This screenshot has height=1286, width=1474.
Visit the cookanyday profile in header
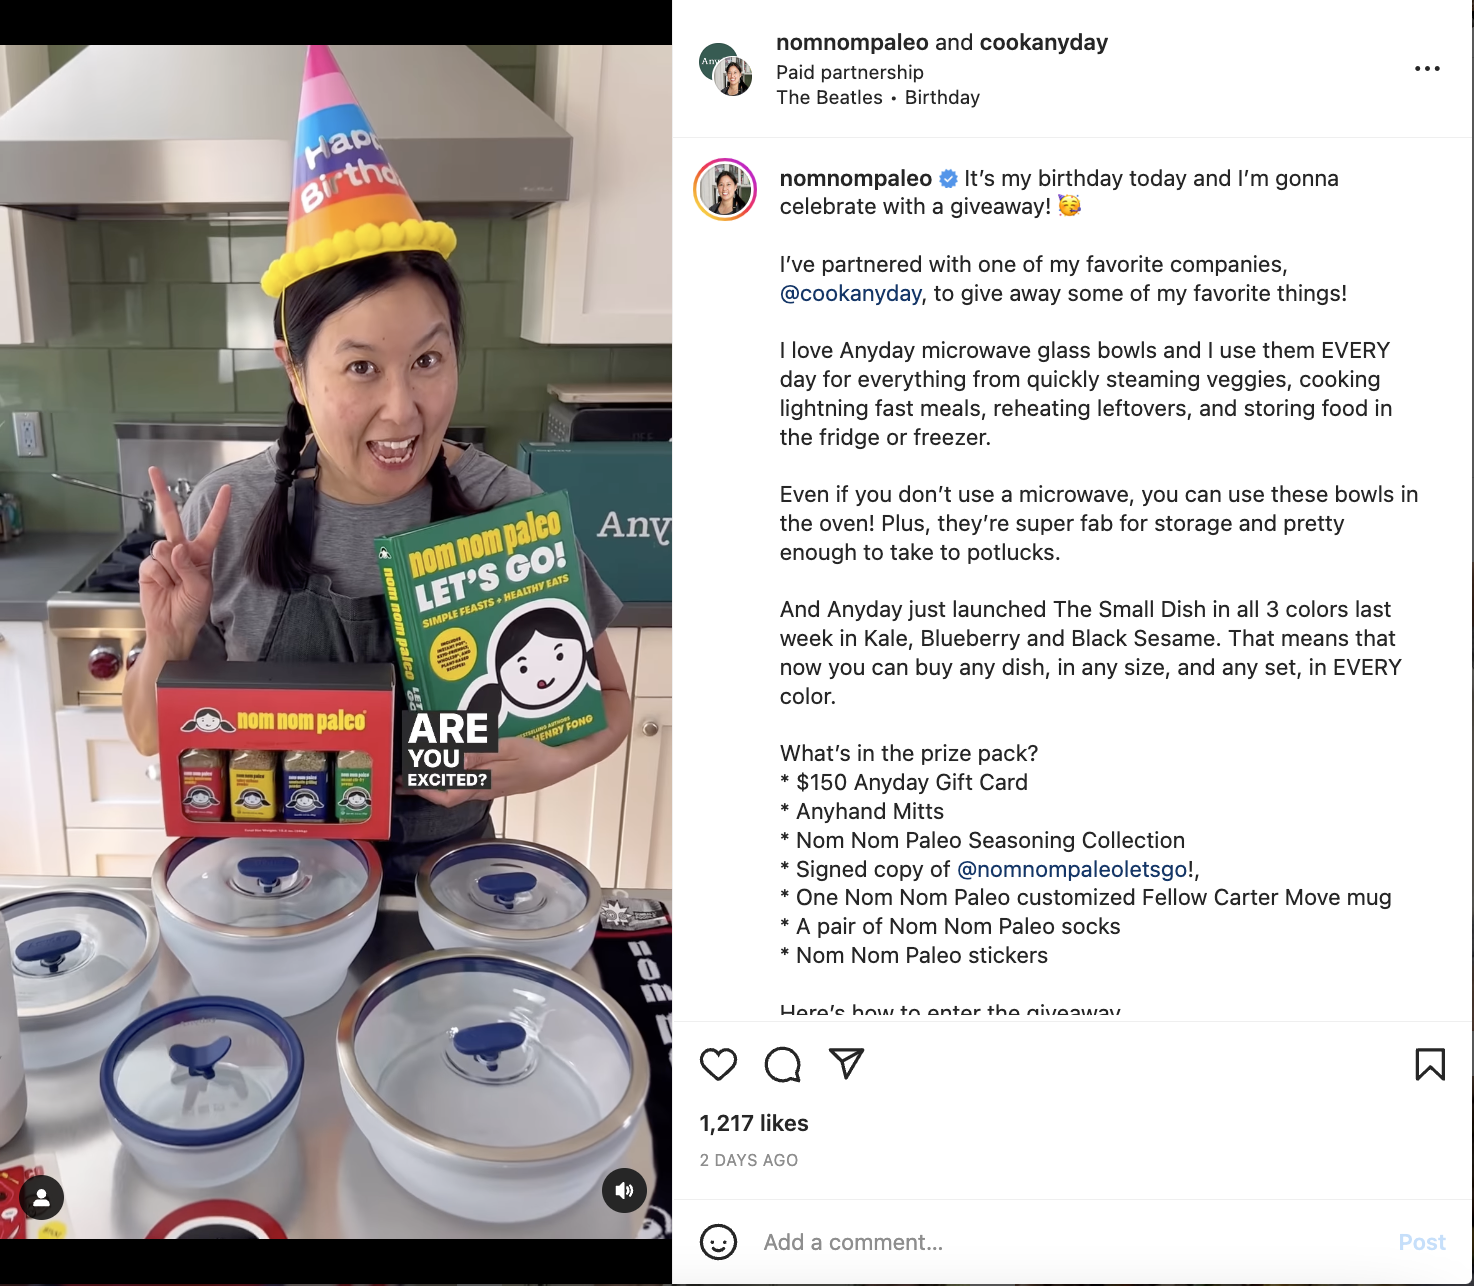click(1044, 43)
